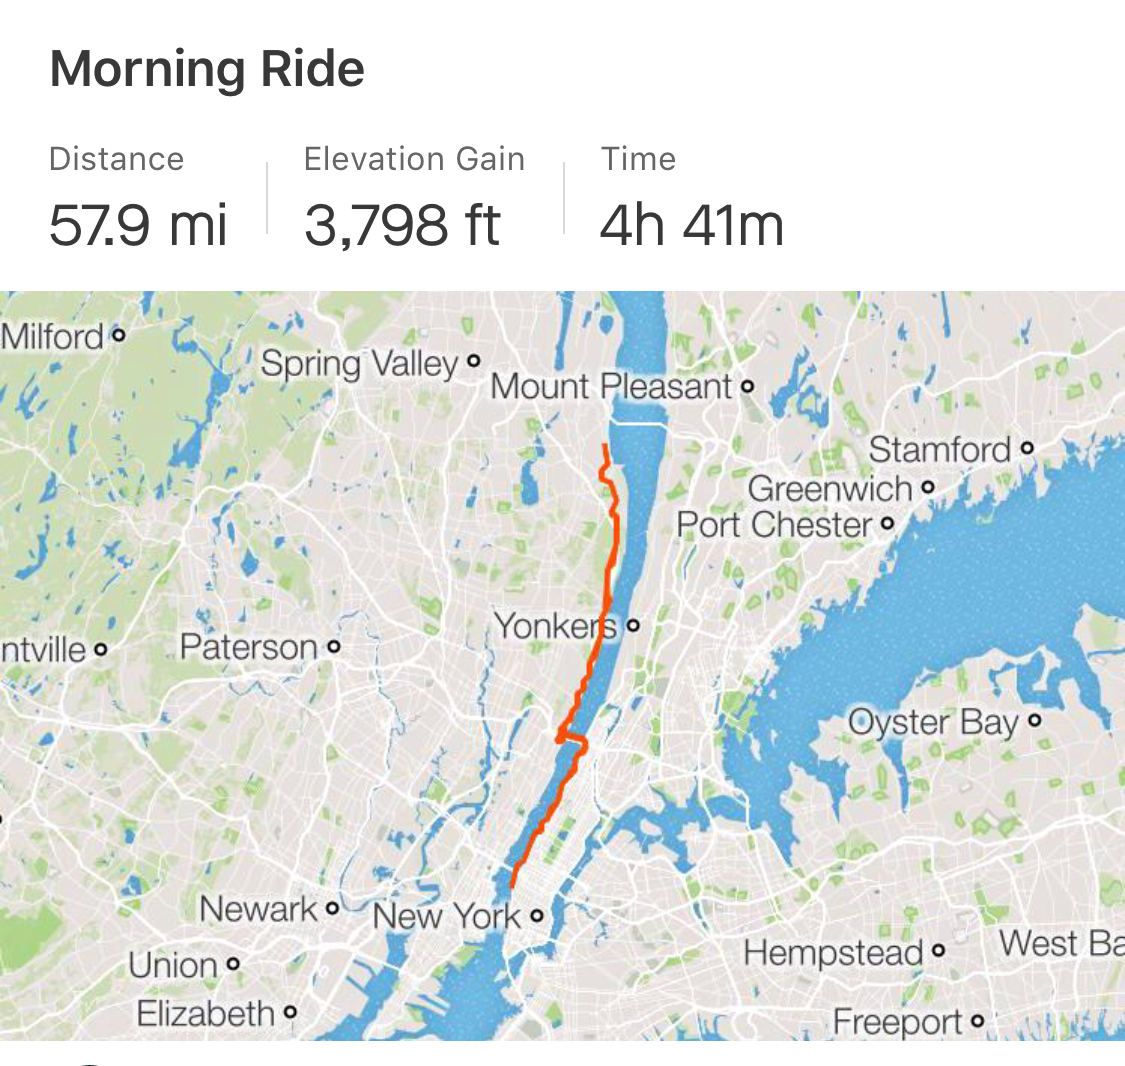Select the Elizabeth map label
Screen dimensions: 1125x1066
(205, 1013)
